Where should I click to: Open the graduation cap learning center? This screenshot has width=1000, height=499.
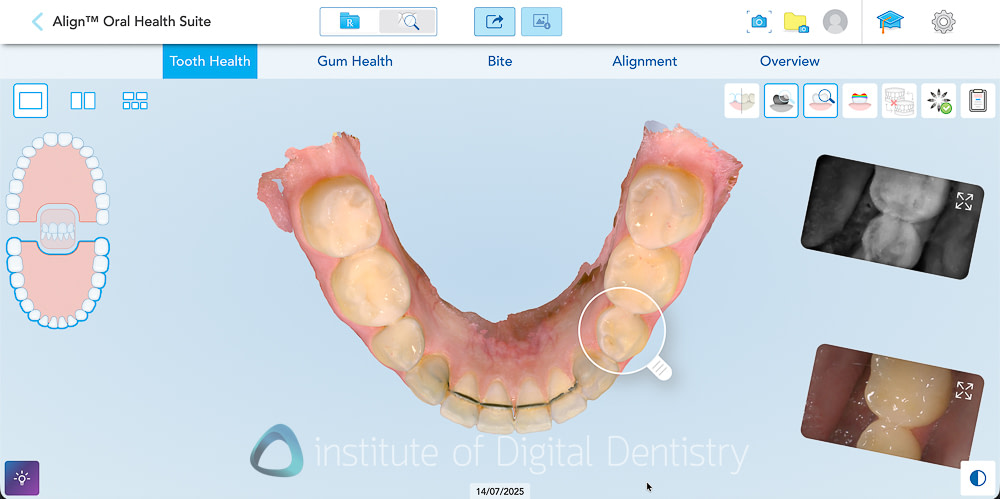(x=890, y=22)
